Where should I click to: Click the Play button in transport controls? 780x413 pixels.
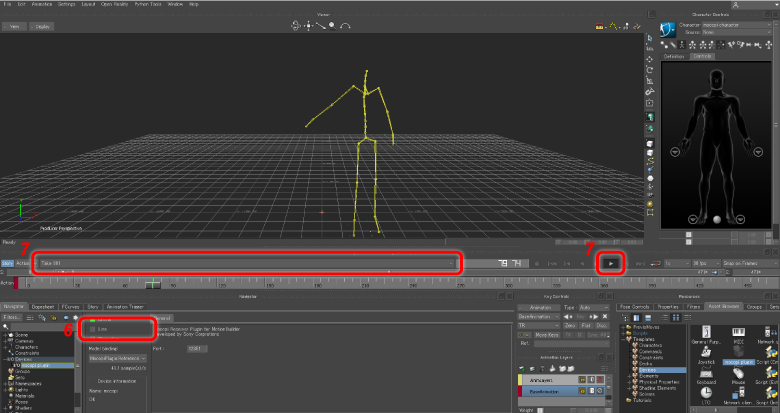click(x=610, y=263)
